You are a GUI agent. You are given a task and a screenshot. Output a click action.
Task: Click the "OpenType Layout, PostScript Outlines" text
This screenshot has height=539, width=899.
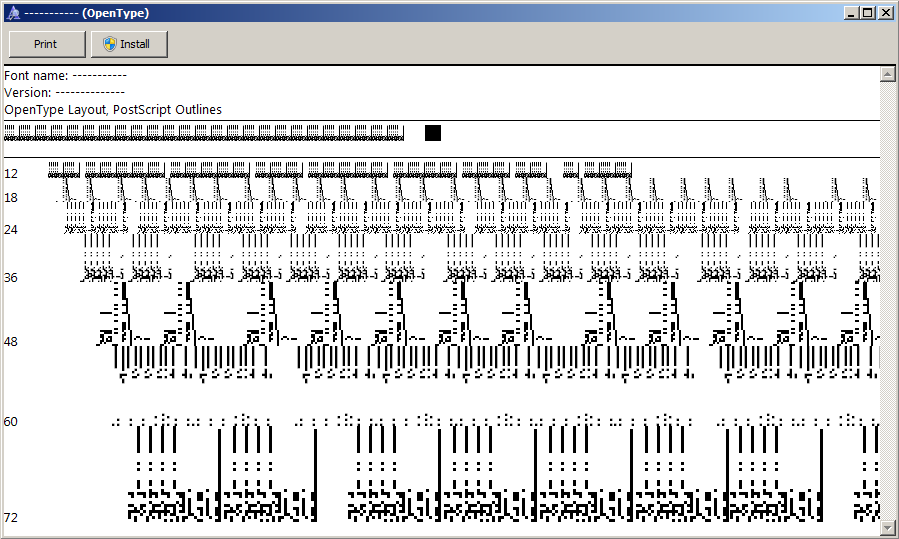(113, 109)
